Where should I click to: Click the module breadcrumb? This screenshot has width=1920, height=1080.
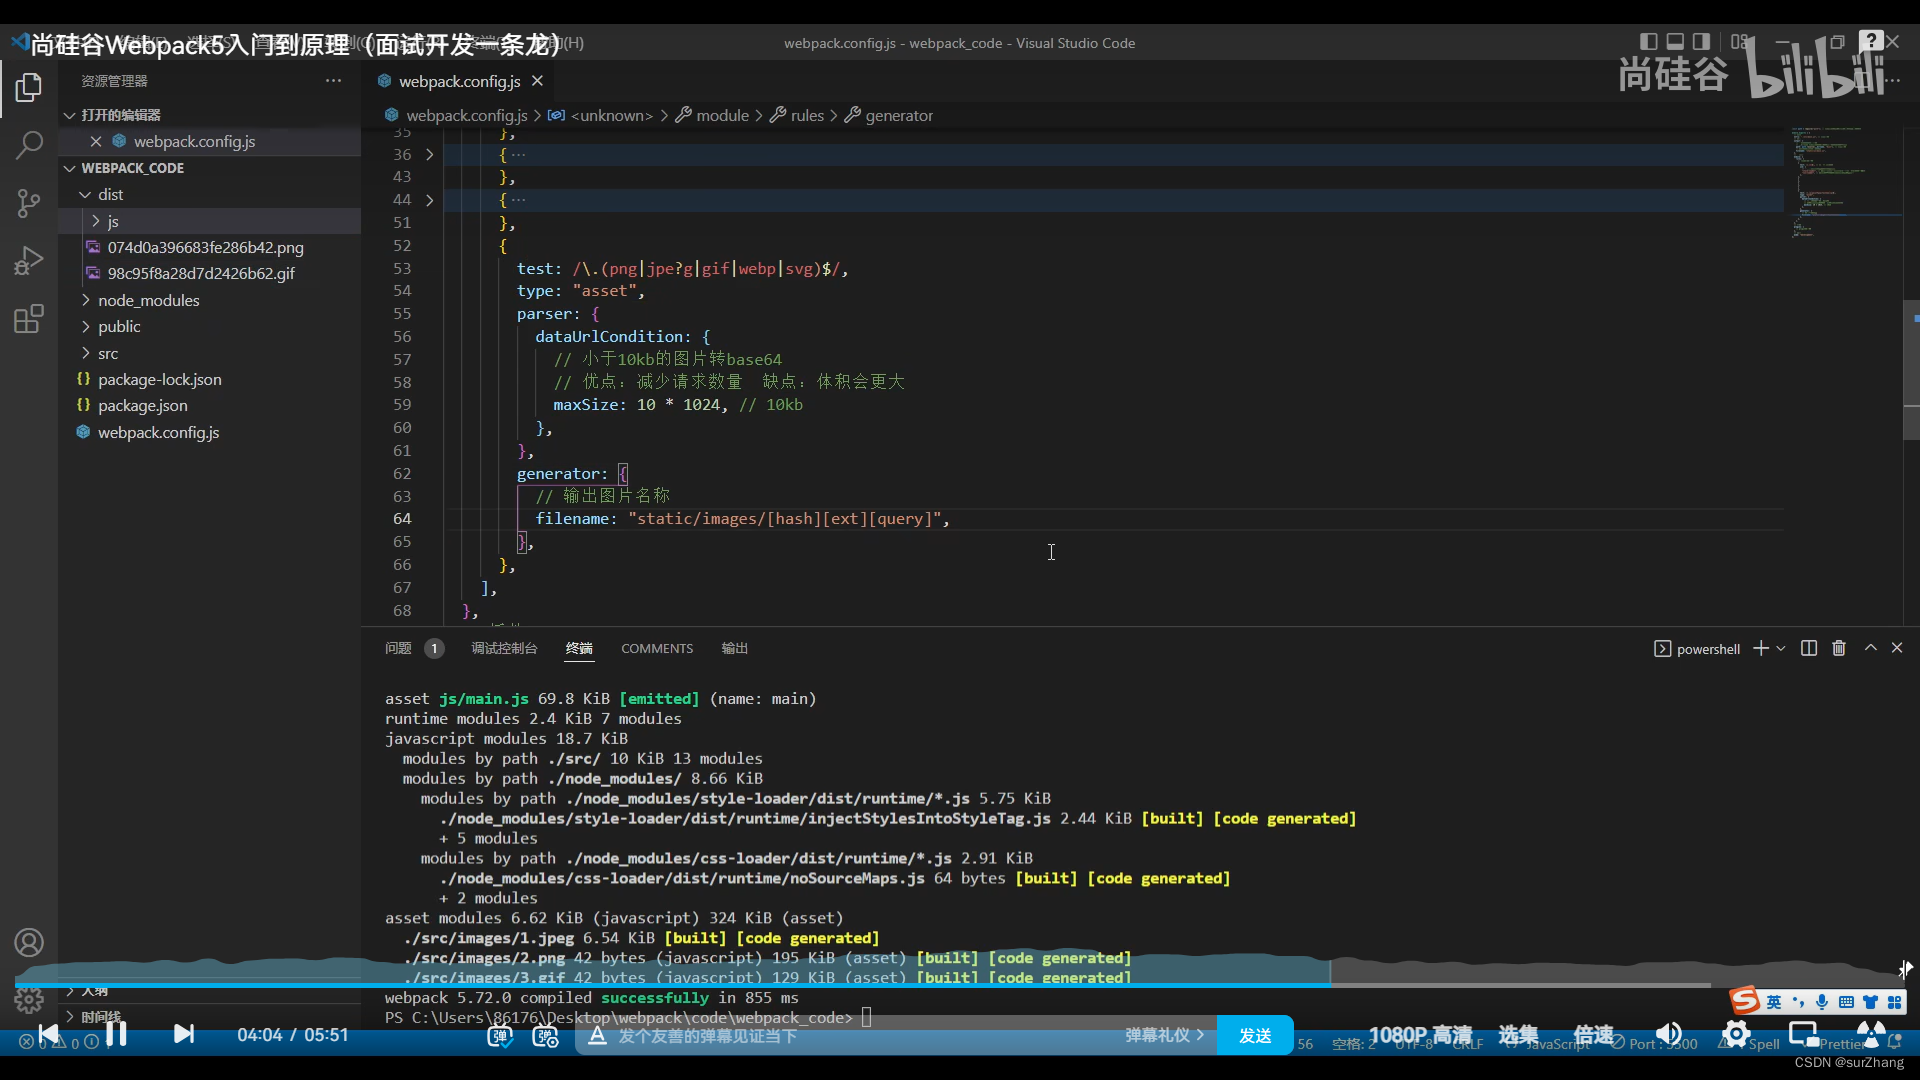click(722, 115)
